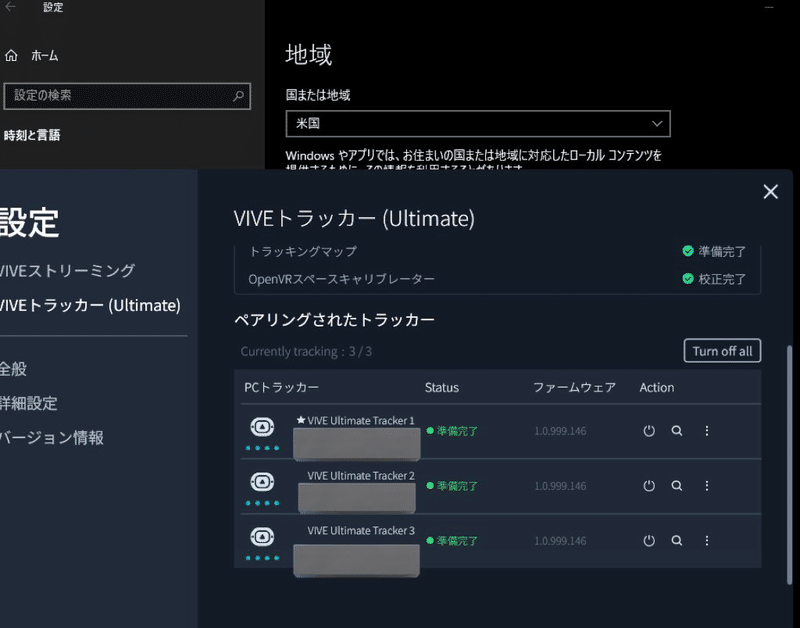
Task: Click the トラッキングマップ 準備完了 status
Action: pos(714,252)
